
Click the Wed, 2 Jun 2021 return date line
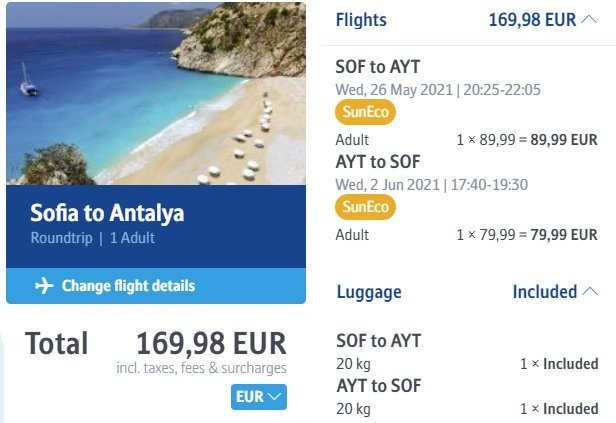tap(432, 184)
